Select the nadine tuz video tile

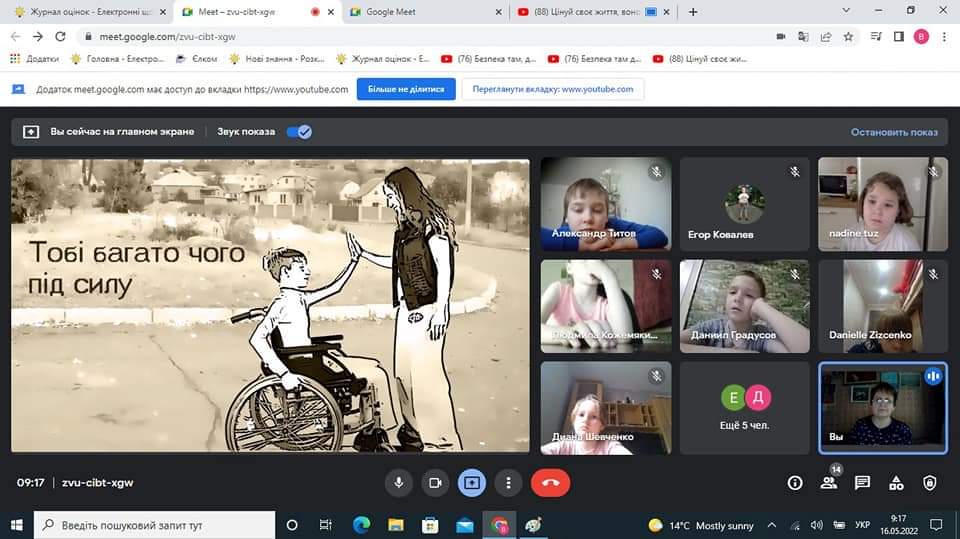(882, 204)
